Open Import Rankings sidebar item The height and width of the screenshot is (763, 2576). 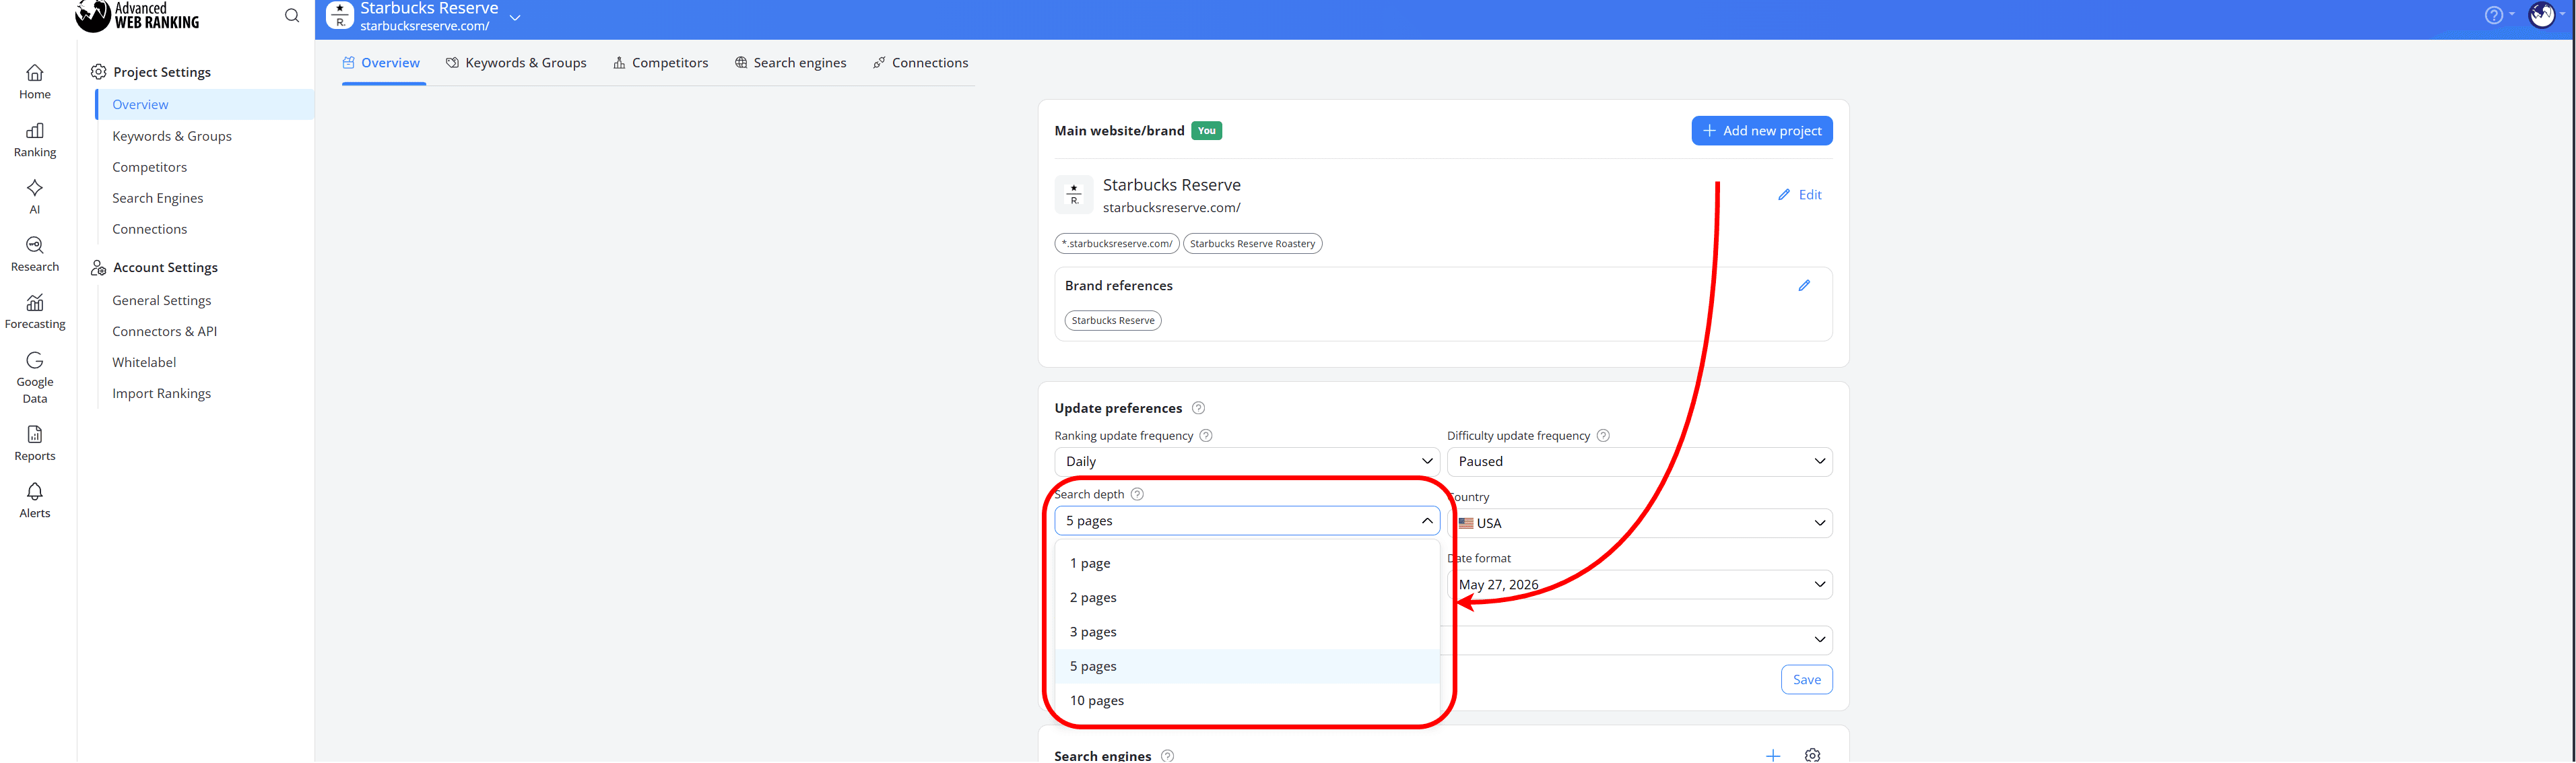[162, 393]
